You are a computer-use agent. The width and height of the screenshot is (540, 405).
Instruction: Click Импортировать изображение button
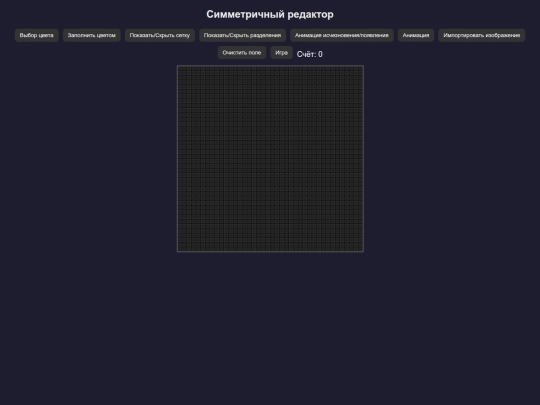coord(481,35)
